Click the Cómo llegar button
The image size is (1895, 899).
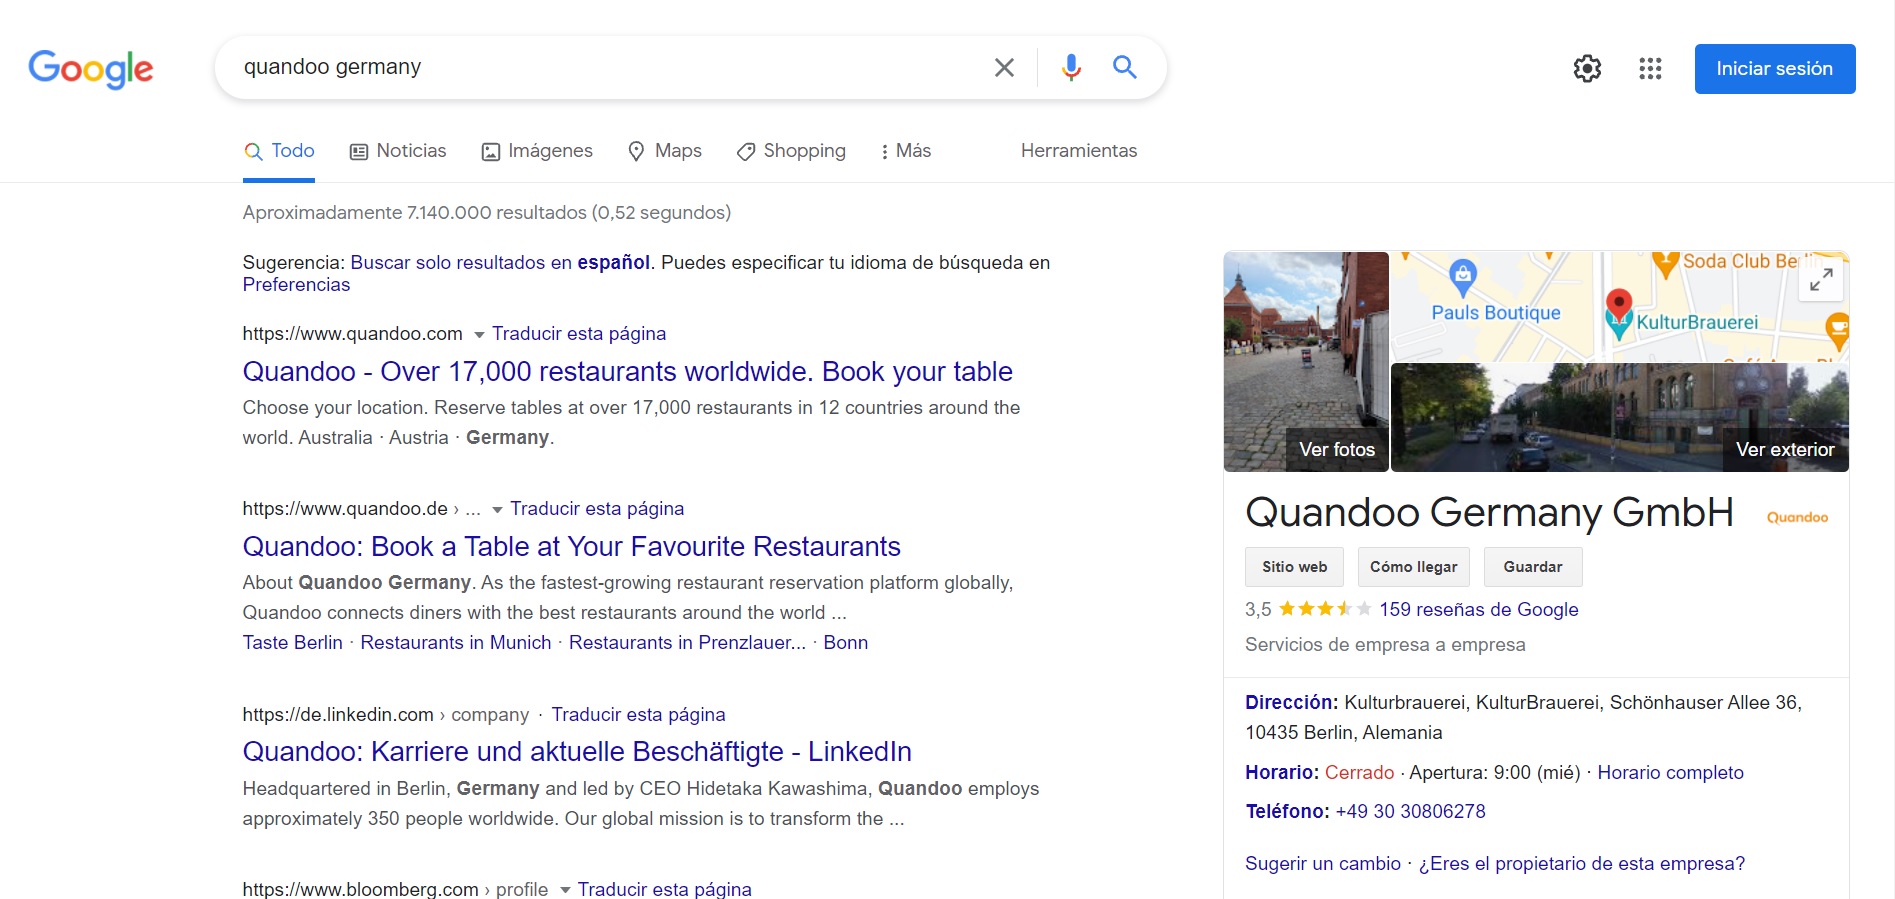[1413, 567]
